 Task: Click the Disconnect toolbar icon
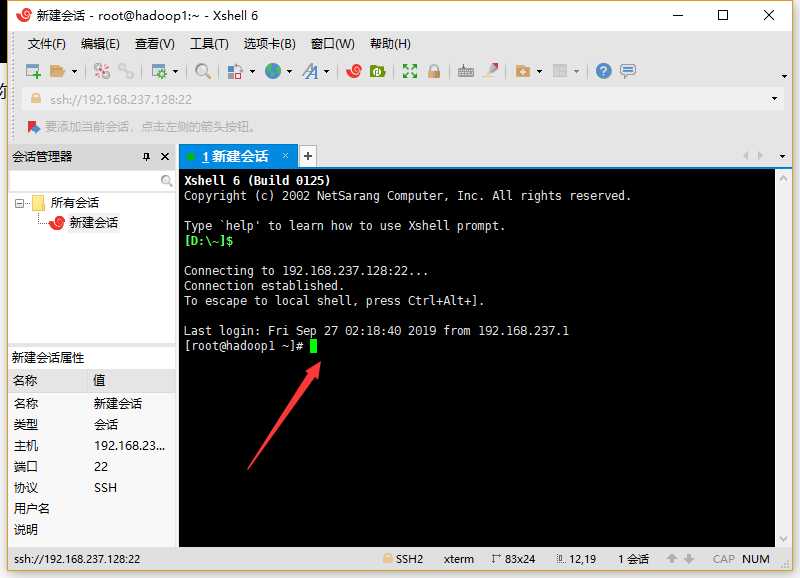coord(102,71)
